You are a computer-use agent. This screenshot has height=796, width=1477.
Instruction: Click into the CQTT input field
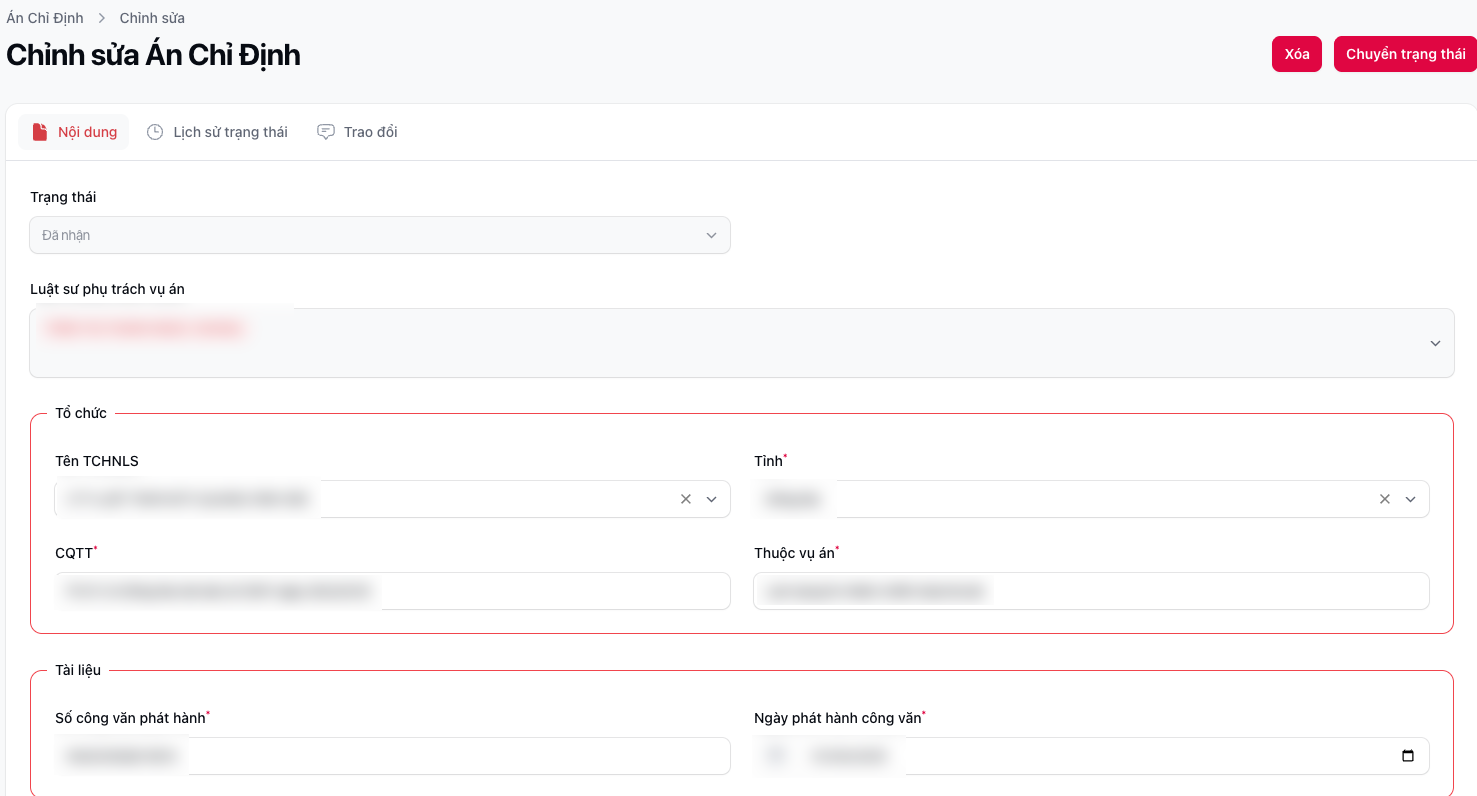pyautogui.click(x=550, y=591)
